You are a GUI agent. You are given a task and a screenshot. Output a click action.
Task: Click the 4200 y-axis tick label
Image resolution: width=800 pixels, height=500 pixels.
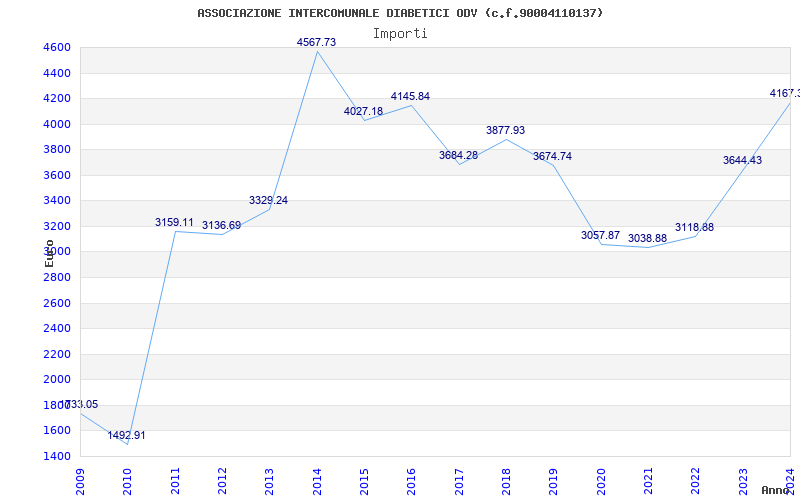(x=57, y=98)
